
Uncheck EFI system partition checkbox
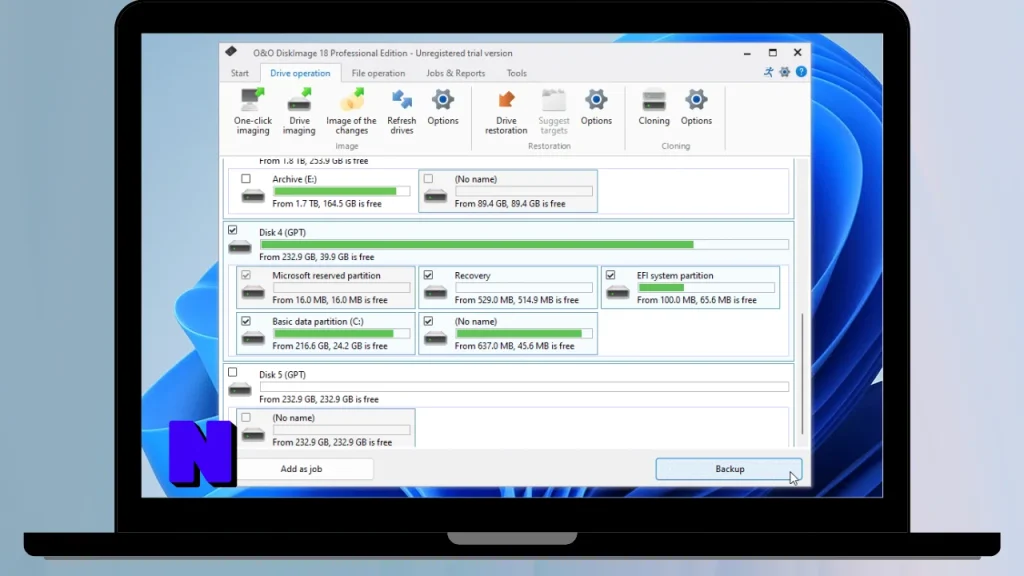point(611,275)
